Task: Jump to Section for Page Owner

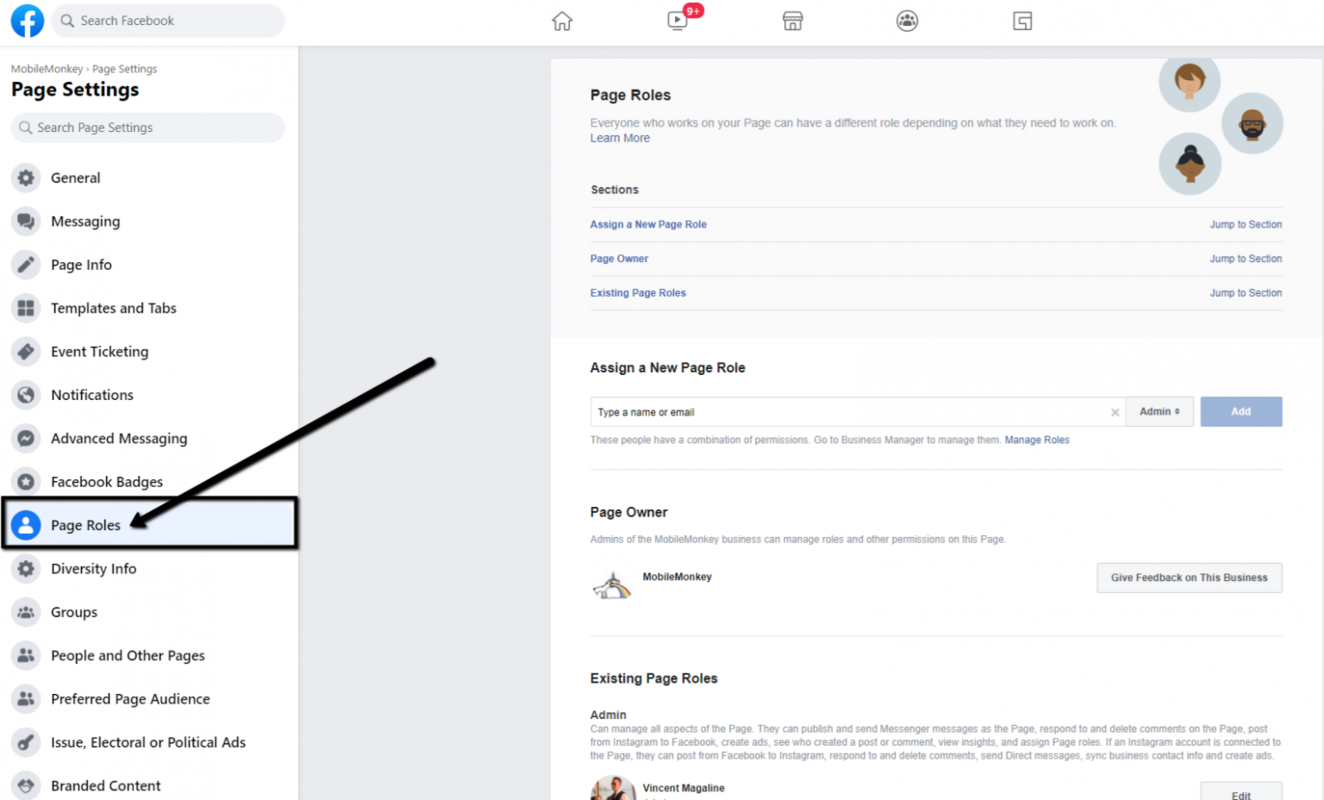Action: pos(1246,259)
